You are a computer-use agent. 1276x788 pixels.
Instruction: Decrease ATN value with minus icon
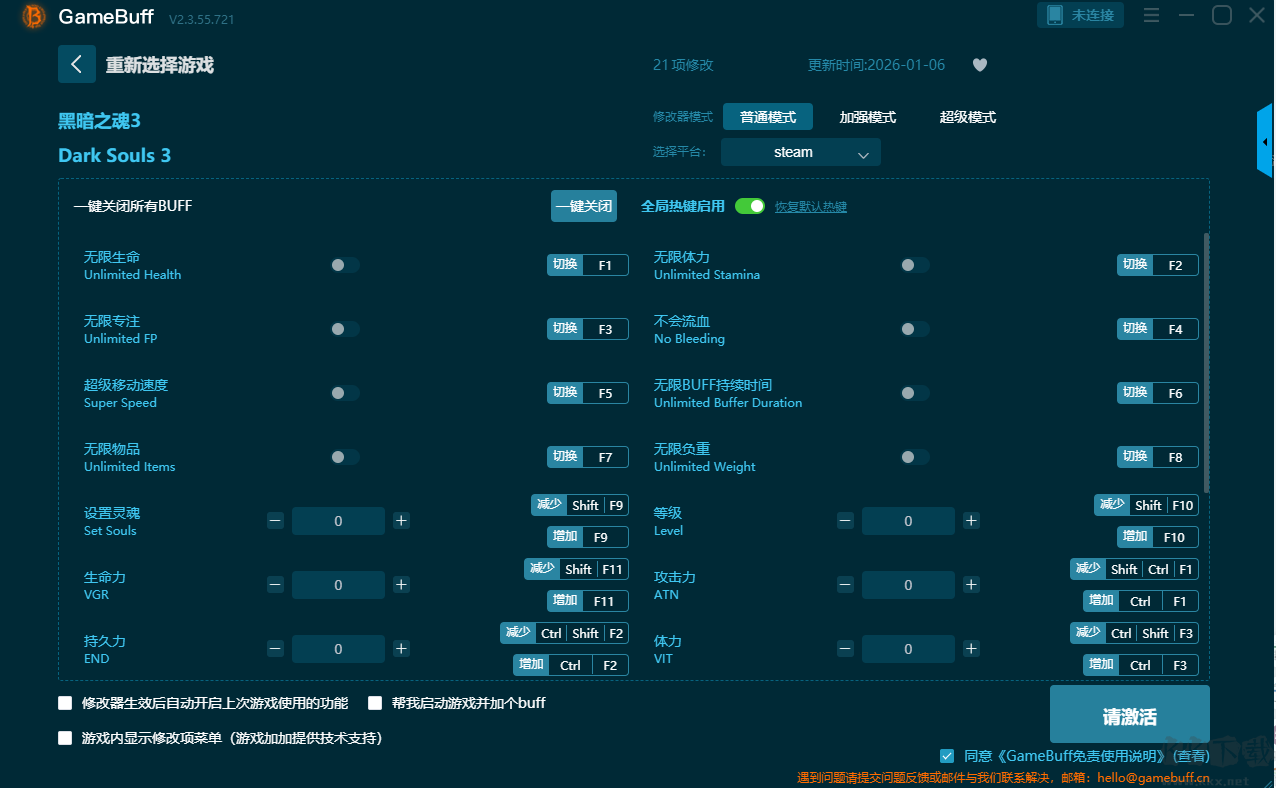845,585
